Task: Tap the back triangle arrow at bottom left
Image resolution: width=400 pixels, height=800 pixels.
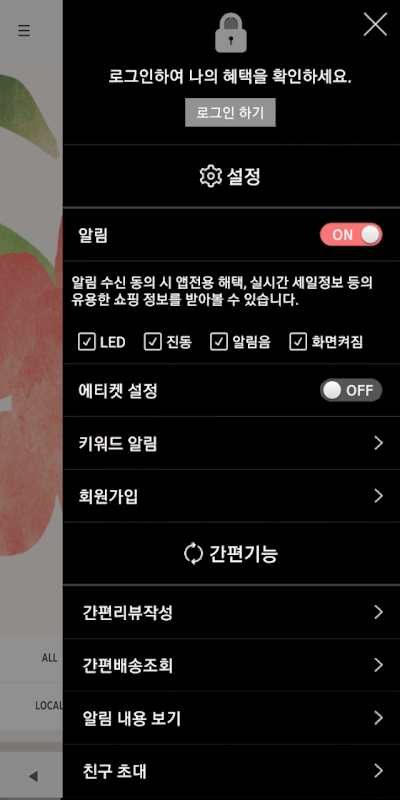Action: tap(33, 777)
